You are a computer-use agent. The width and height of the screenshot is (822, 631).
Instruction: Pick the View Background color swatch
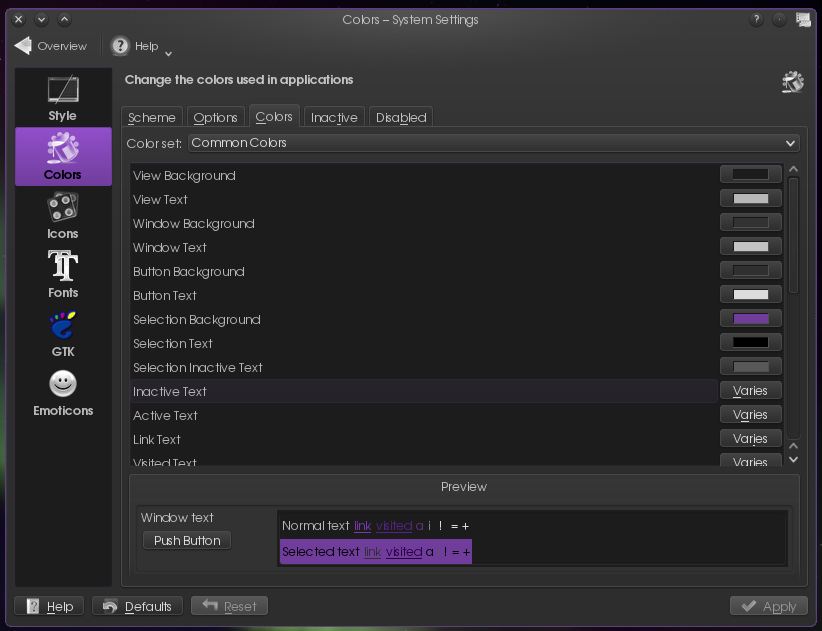[751, 175]
